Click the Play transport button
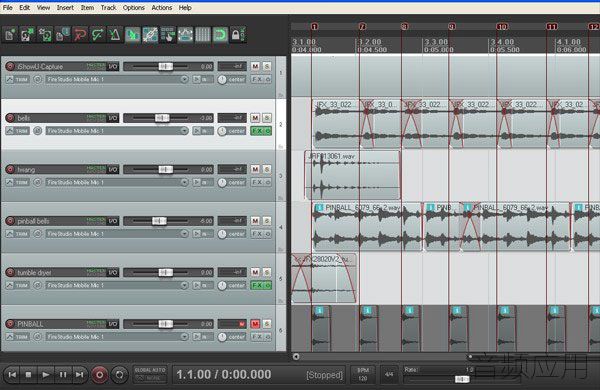 pyautogui.click(x=46, y=374)
